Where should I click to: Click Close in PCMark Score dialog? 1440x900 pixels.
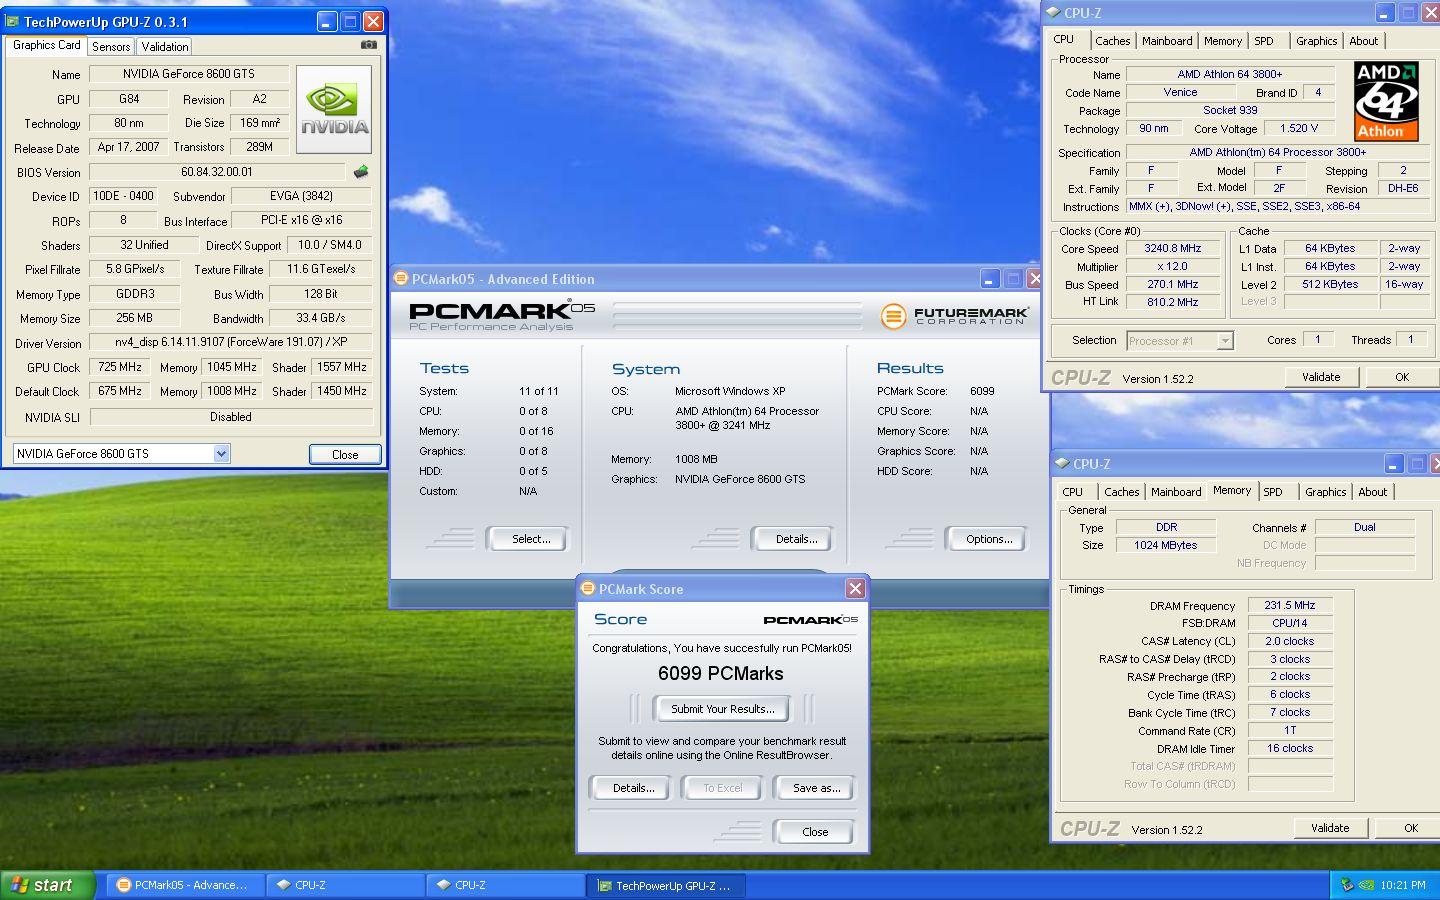coord(815,832)
